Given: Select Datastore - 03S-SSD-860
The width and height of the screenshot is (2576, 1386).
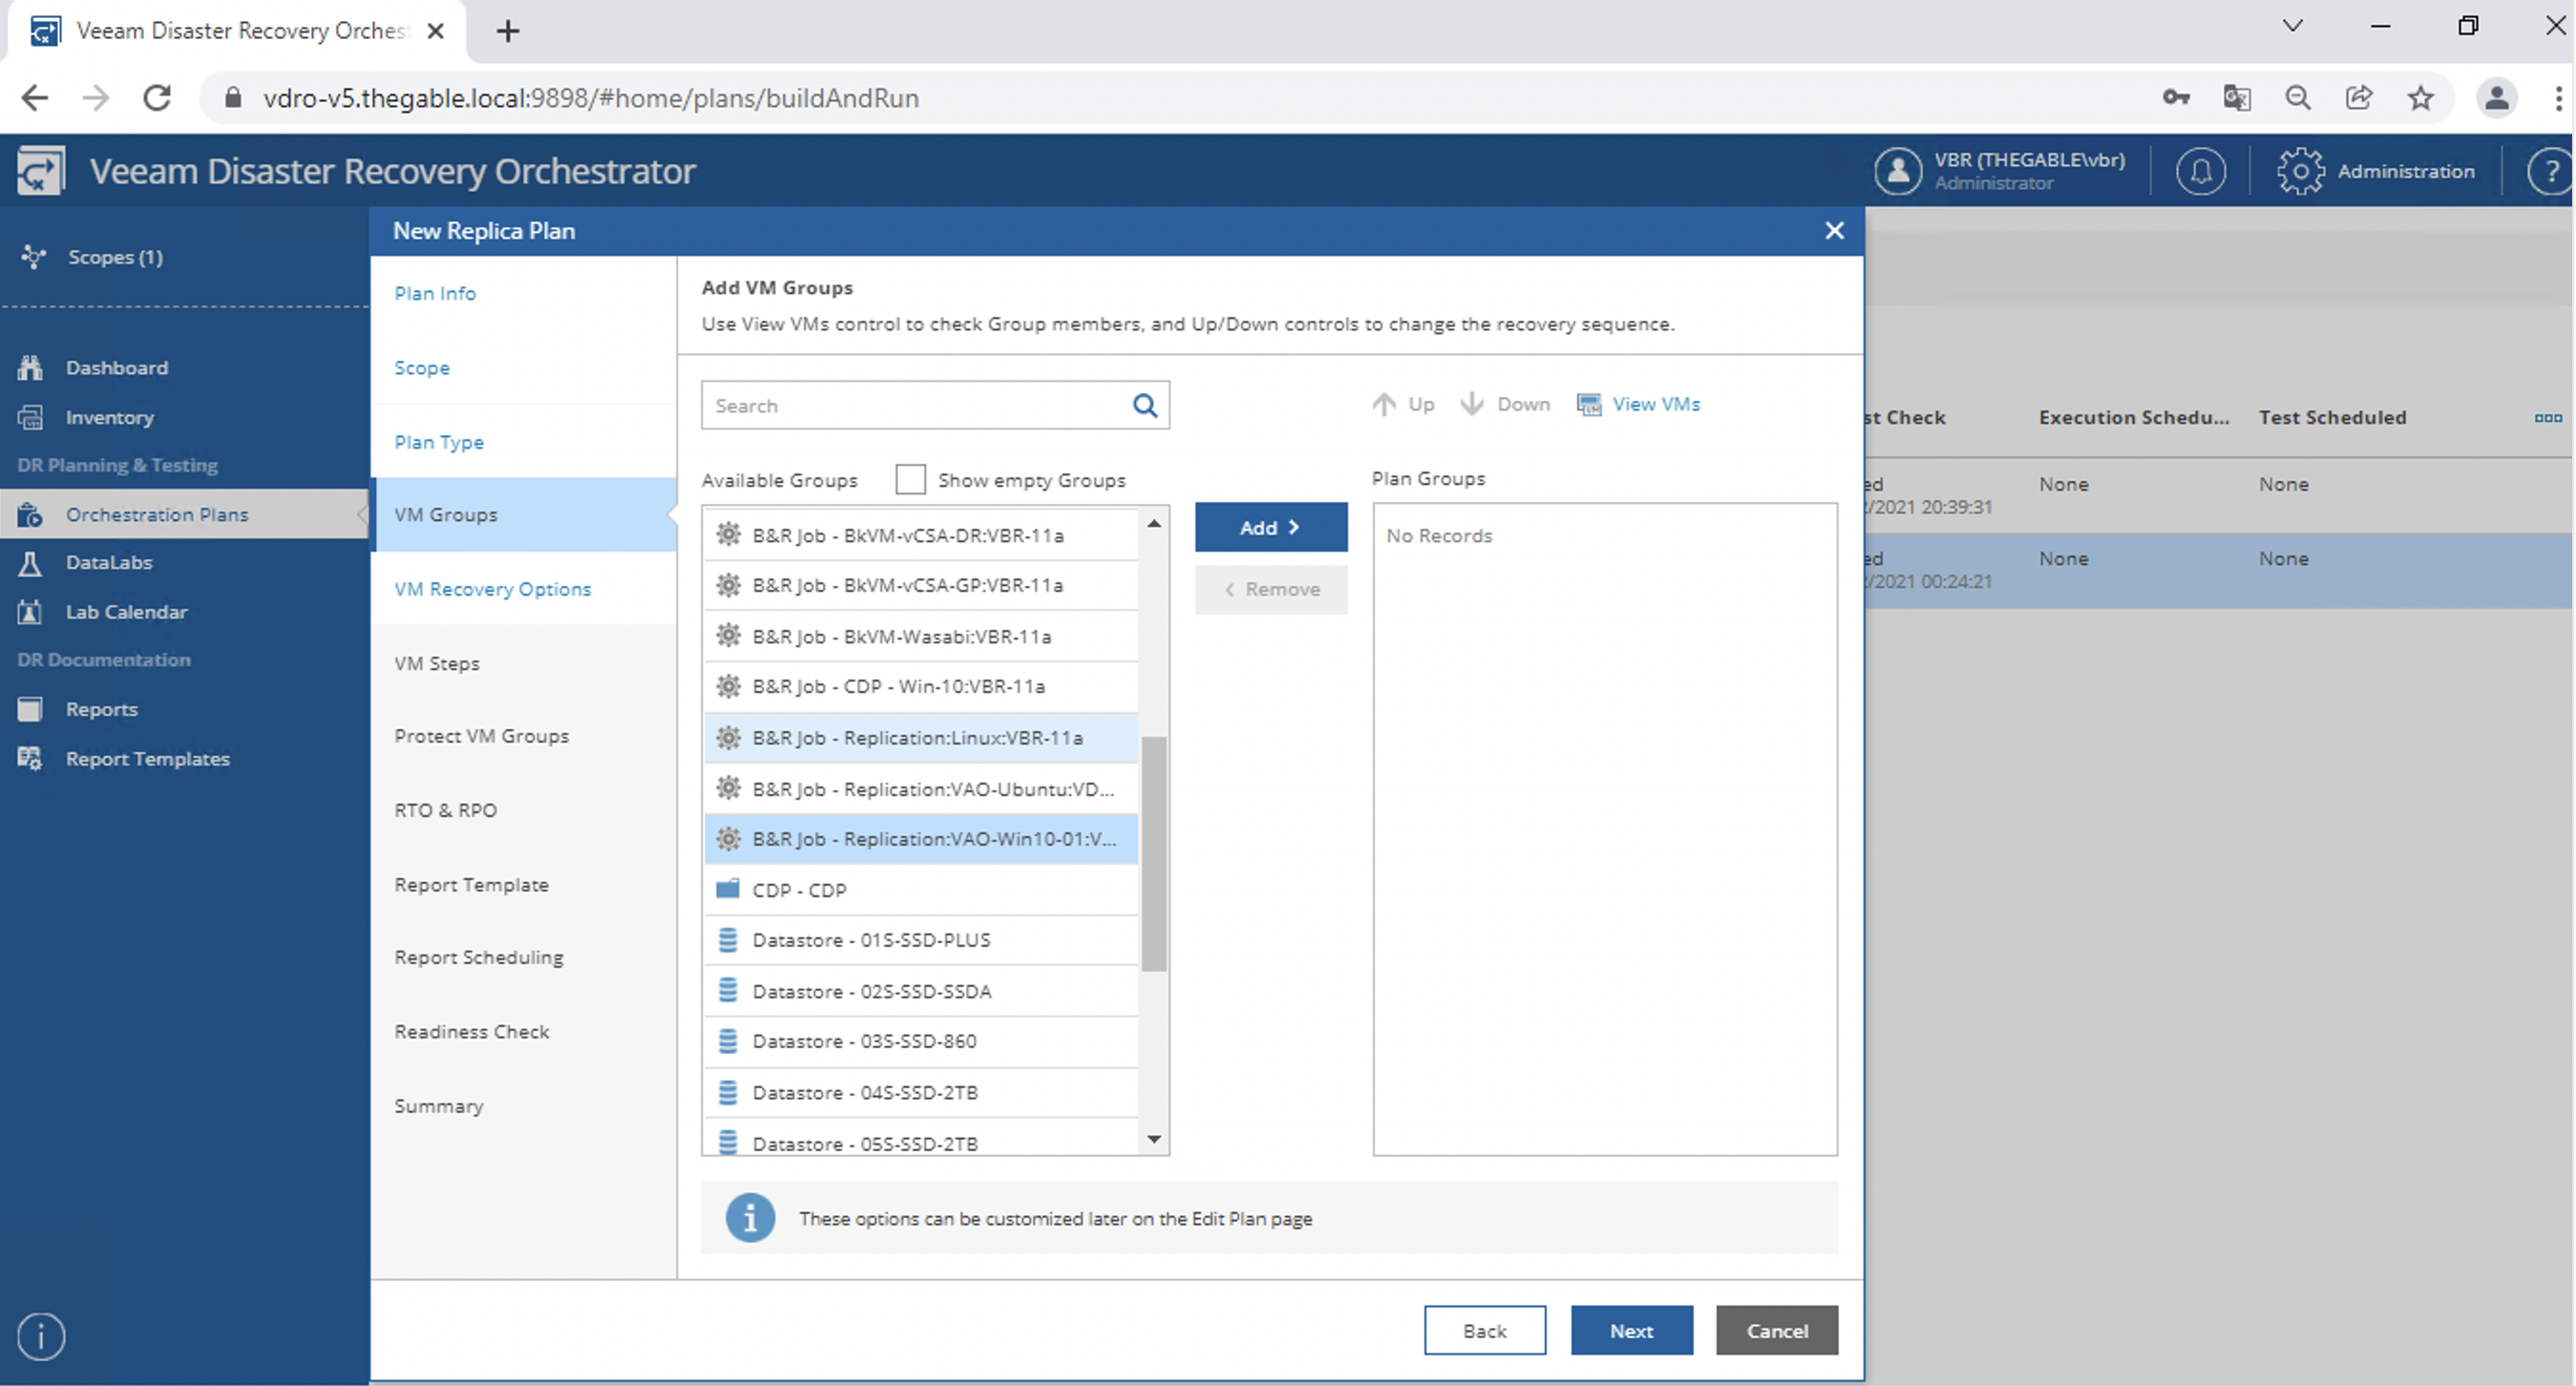Looking at the screenshot, I should click(x=921, y=1041).
